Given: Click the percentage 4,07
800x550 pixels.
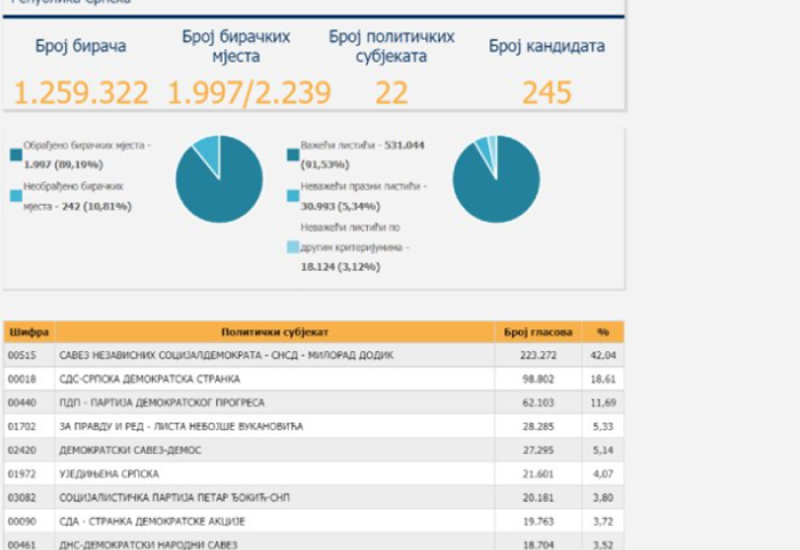Looking at the screenshot, I should tap(603, 474).
